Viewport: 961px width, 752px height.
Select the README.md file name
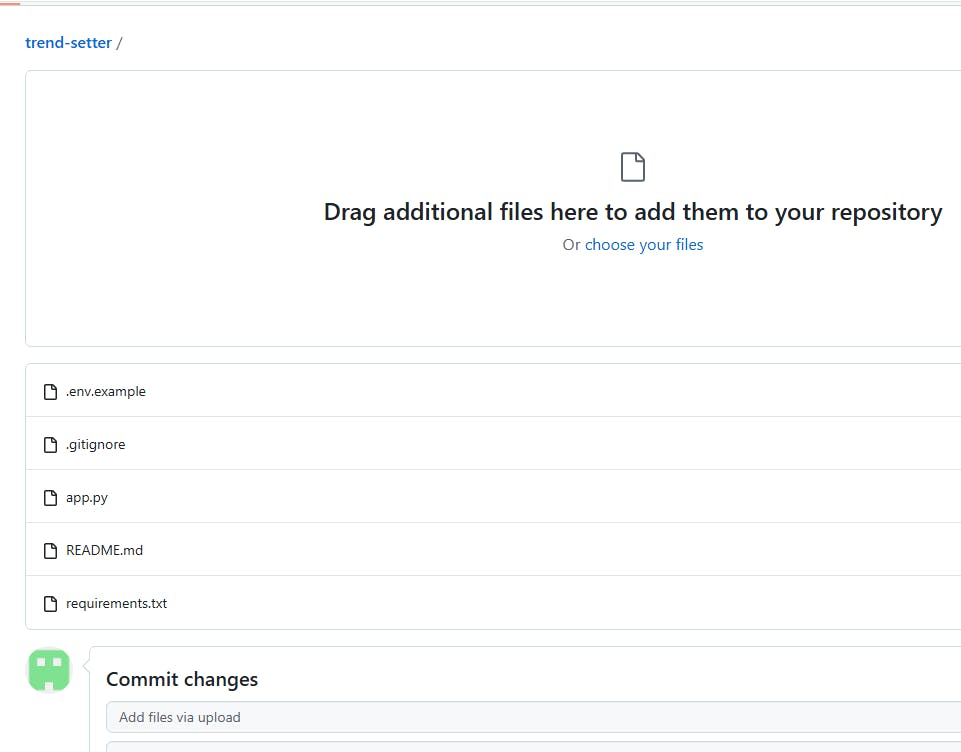click(x=104, y=551)
